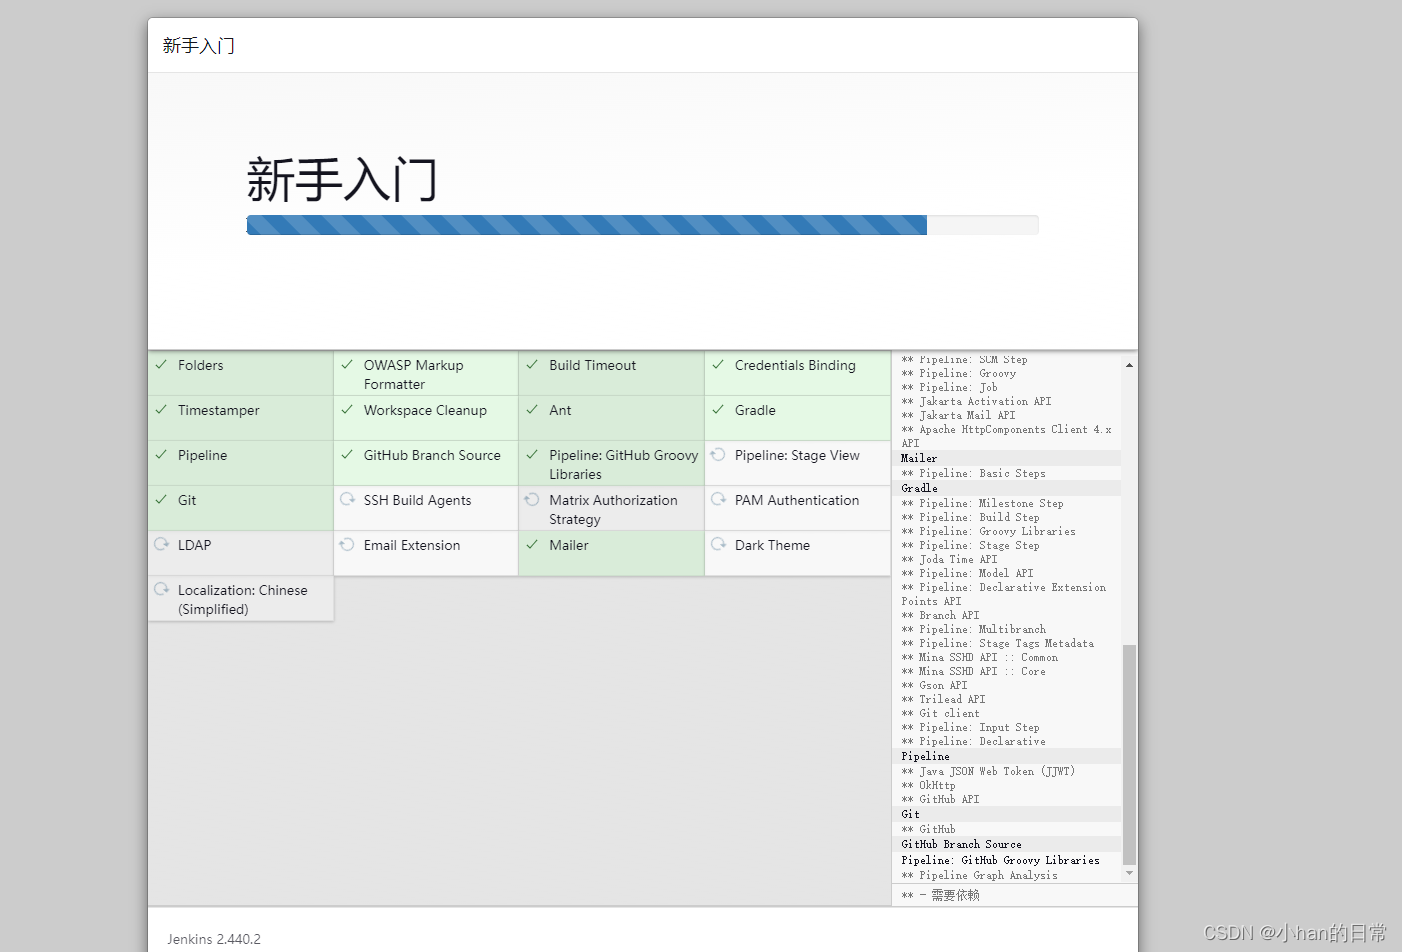This screenshot has width=1402, height=952.
Task: Click the checkmark icon beside Gradle
Action: click(718, 410)
